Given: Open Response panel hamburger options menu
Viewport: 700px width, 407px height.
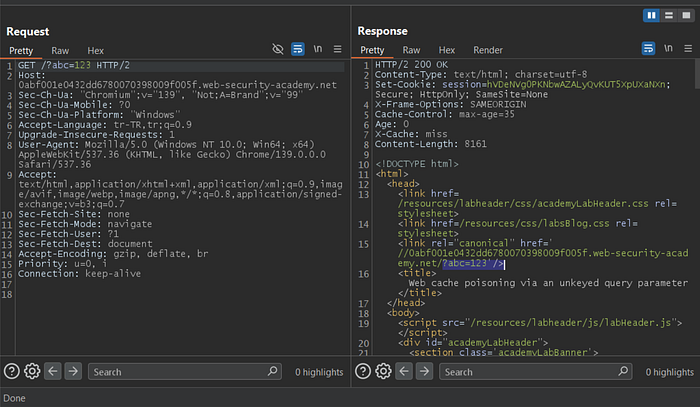Looking at the screenshot, I should 688,48.
